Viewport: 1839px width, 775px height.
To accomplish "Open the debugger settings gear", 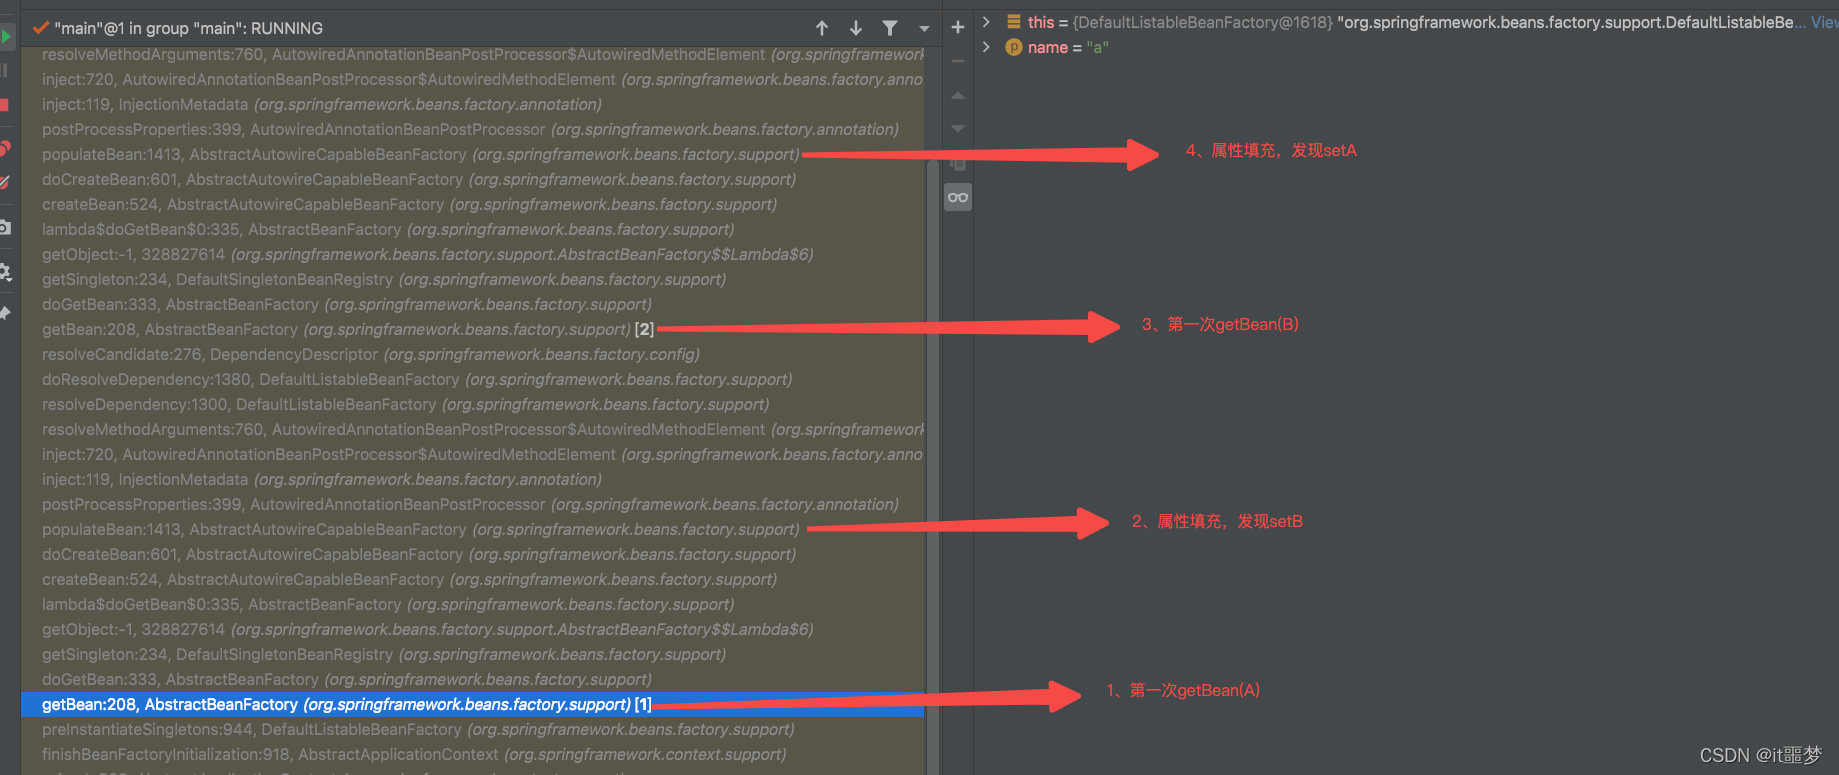I will 5,272.
